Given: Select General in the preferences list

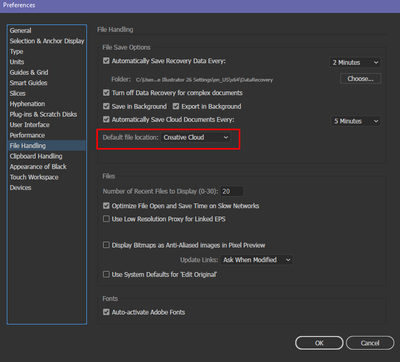Looking at the screenshot, I should point(20,30).
